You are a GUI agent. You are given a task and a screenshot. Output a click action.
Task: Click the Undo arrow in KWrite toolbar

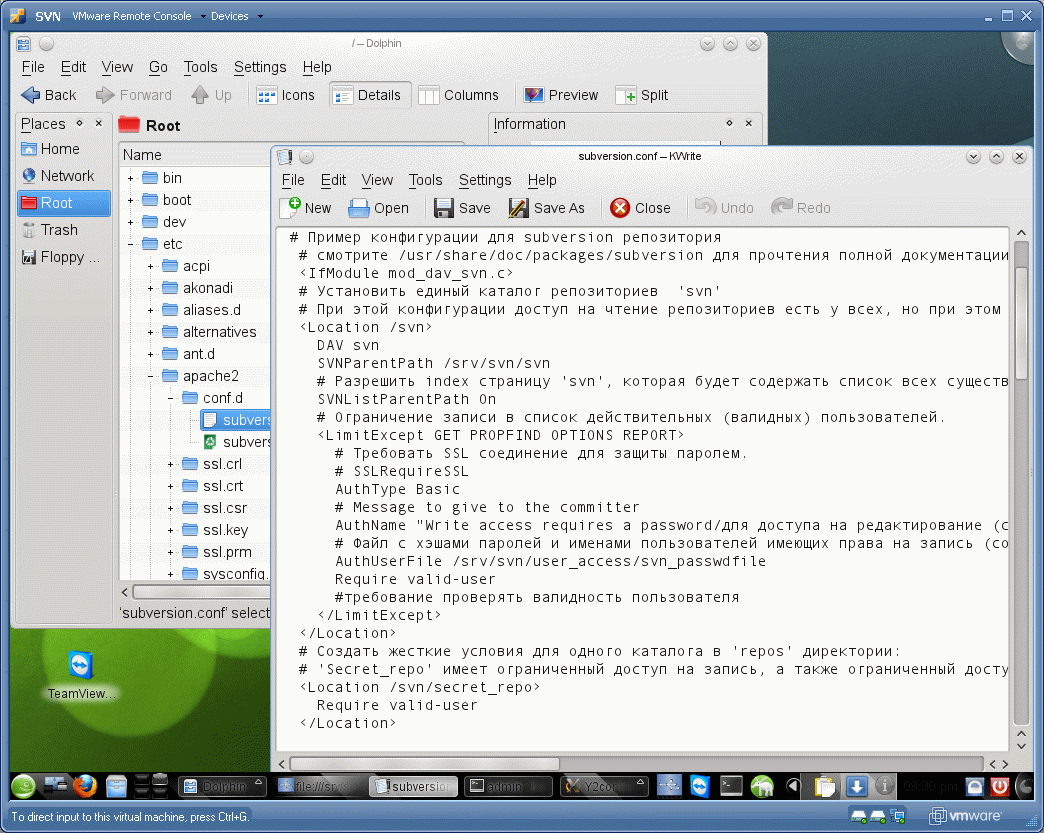pos(706,207)
